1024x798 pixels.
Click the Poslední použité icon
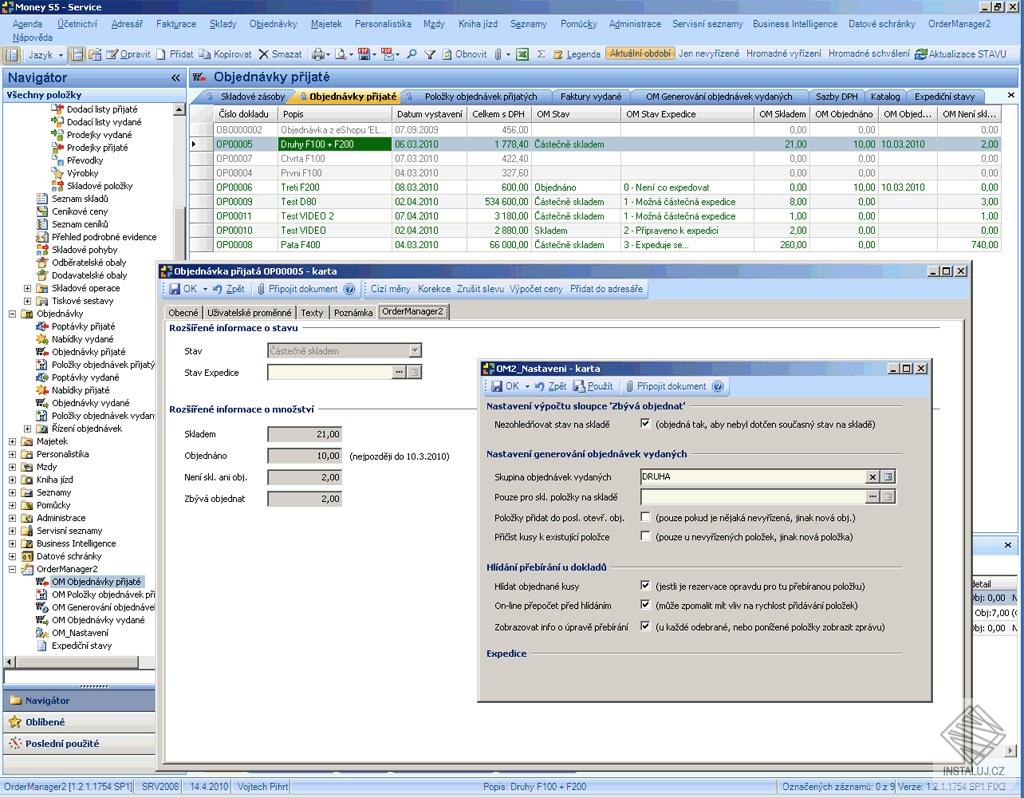point(15,743)
